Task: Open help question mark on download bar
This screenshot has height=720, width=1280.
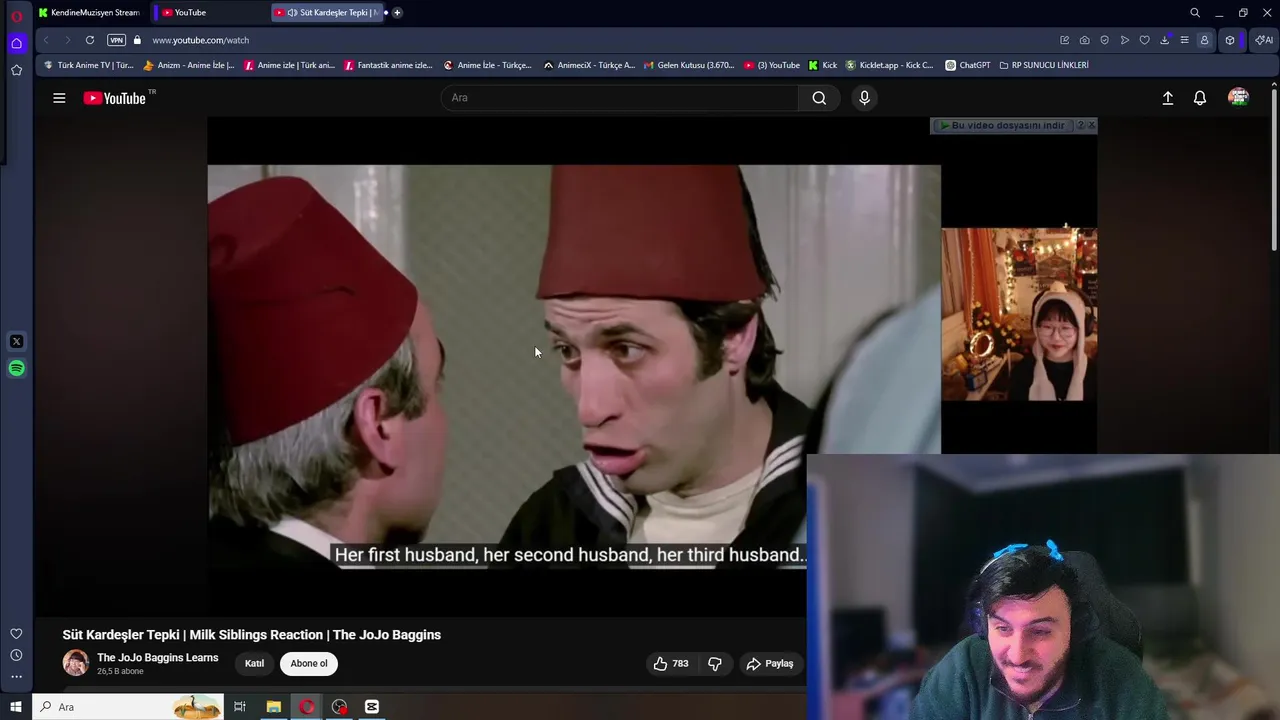Action: [x=1080, y=125]
